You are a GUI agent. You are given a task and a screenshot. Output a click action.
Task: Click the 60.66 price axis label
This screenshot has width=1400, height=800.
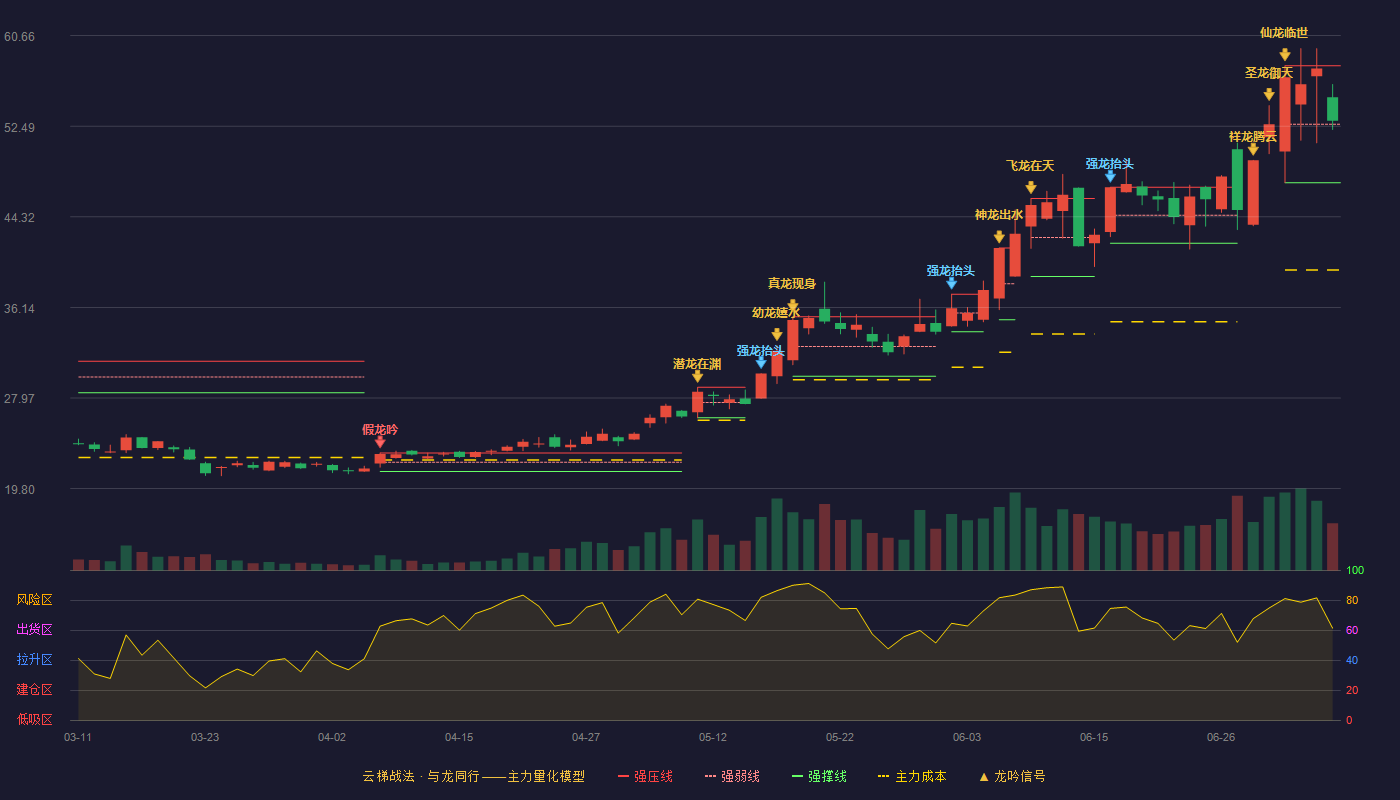click(19, 37)
